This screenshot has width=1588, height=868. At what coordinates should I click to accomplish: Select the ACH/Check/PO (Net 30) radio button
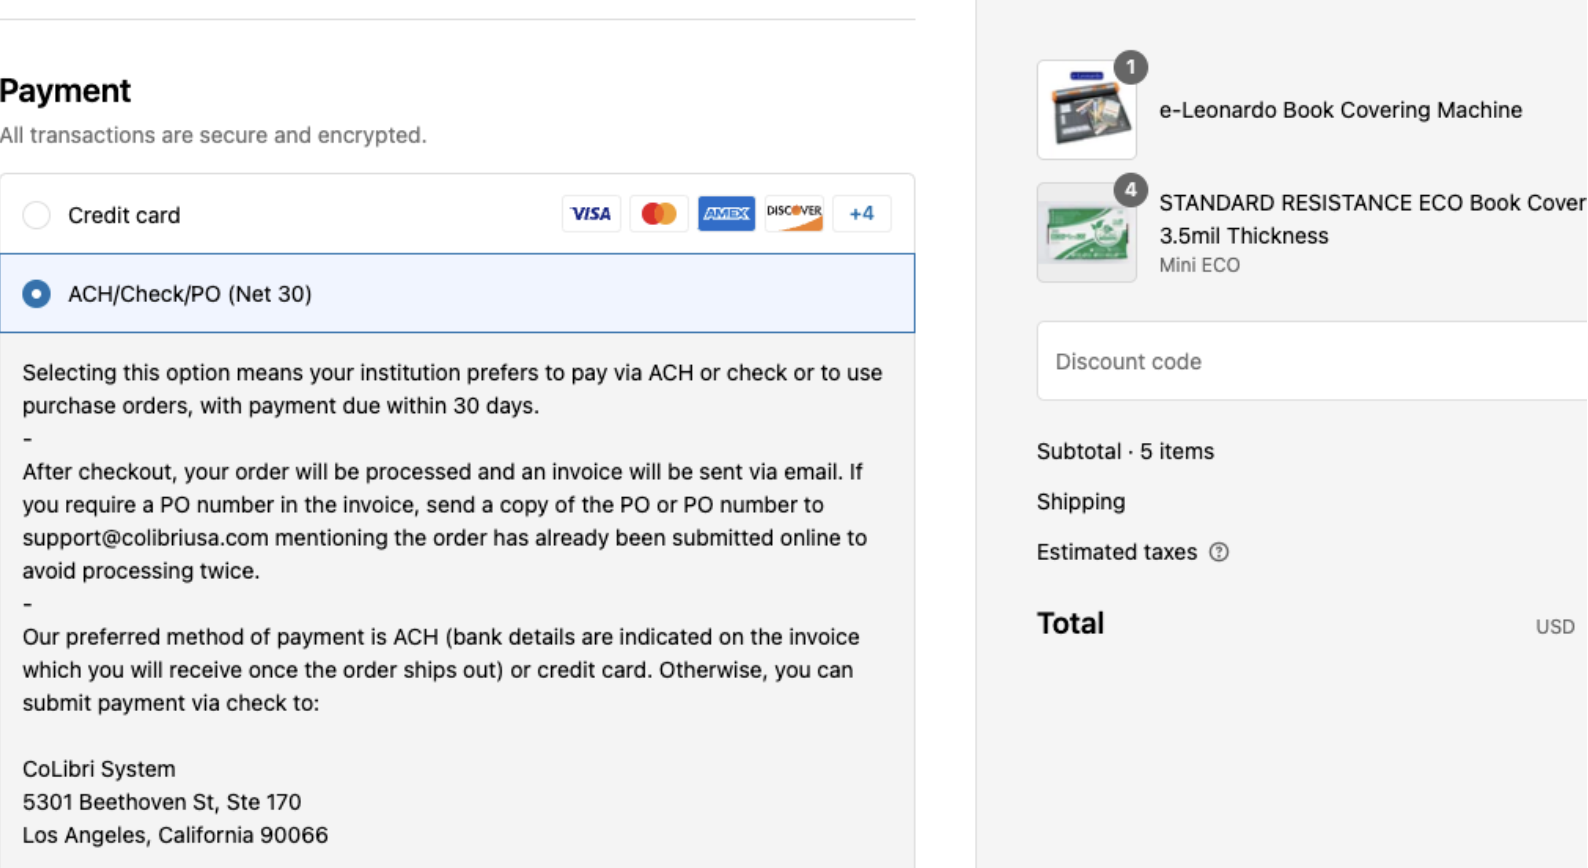(x=37, y=294)
